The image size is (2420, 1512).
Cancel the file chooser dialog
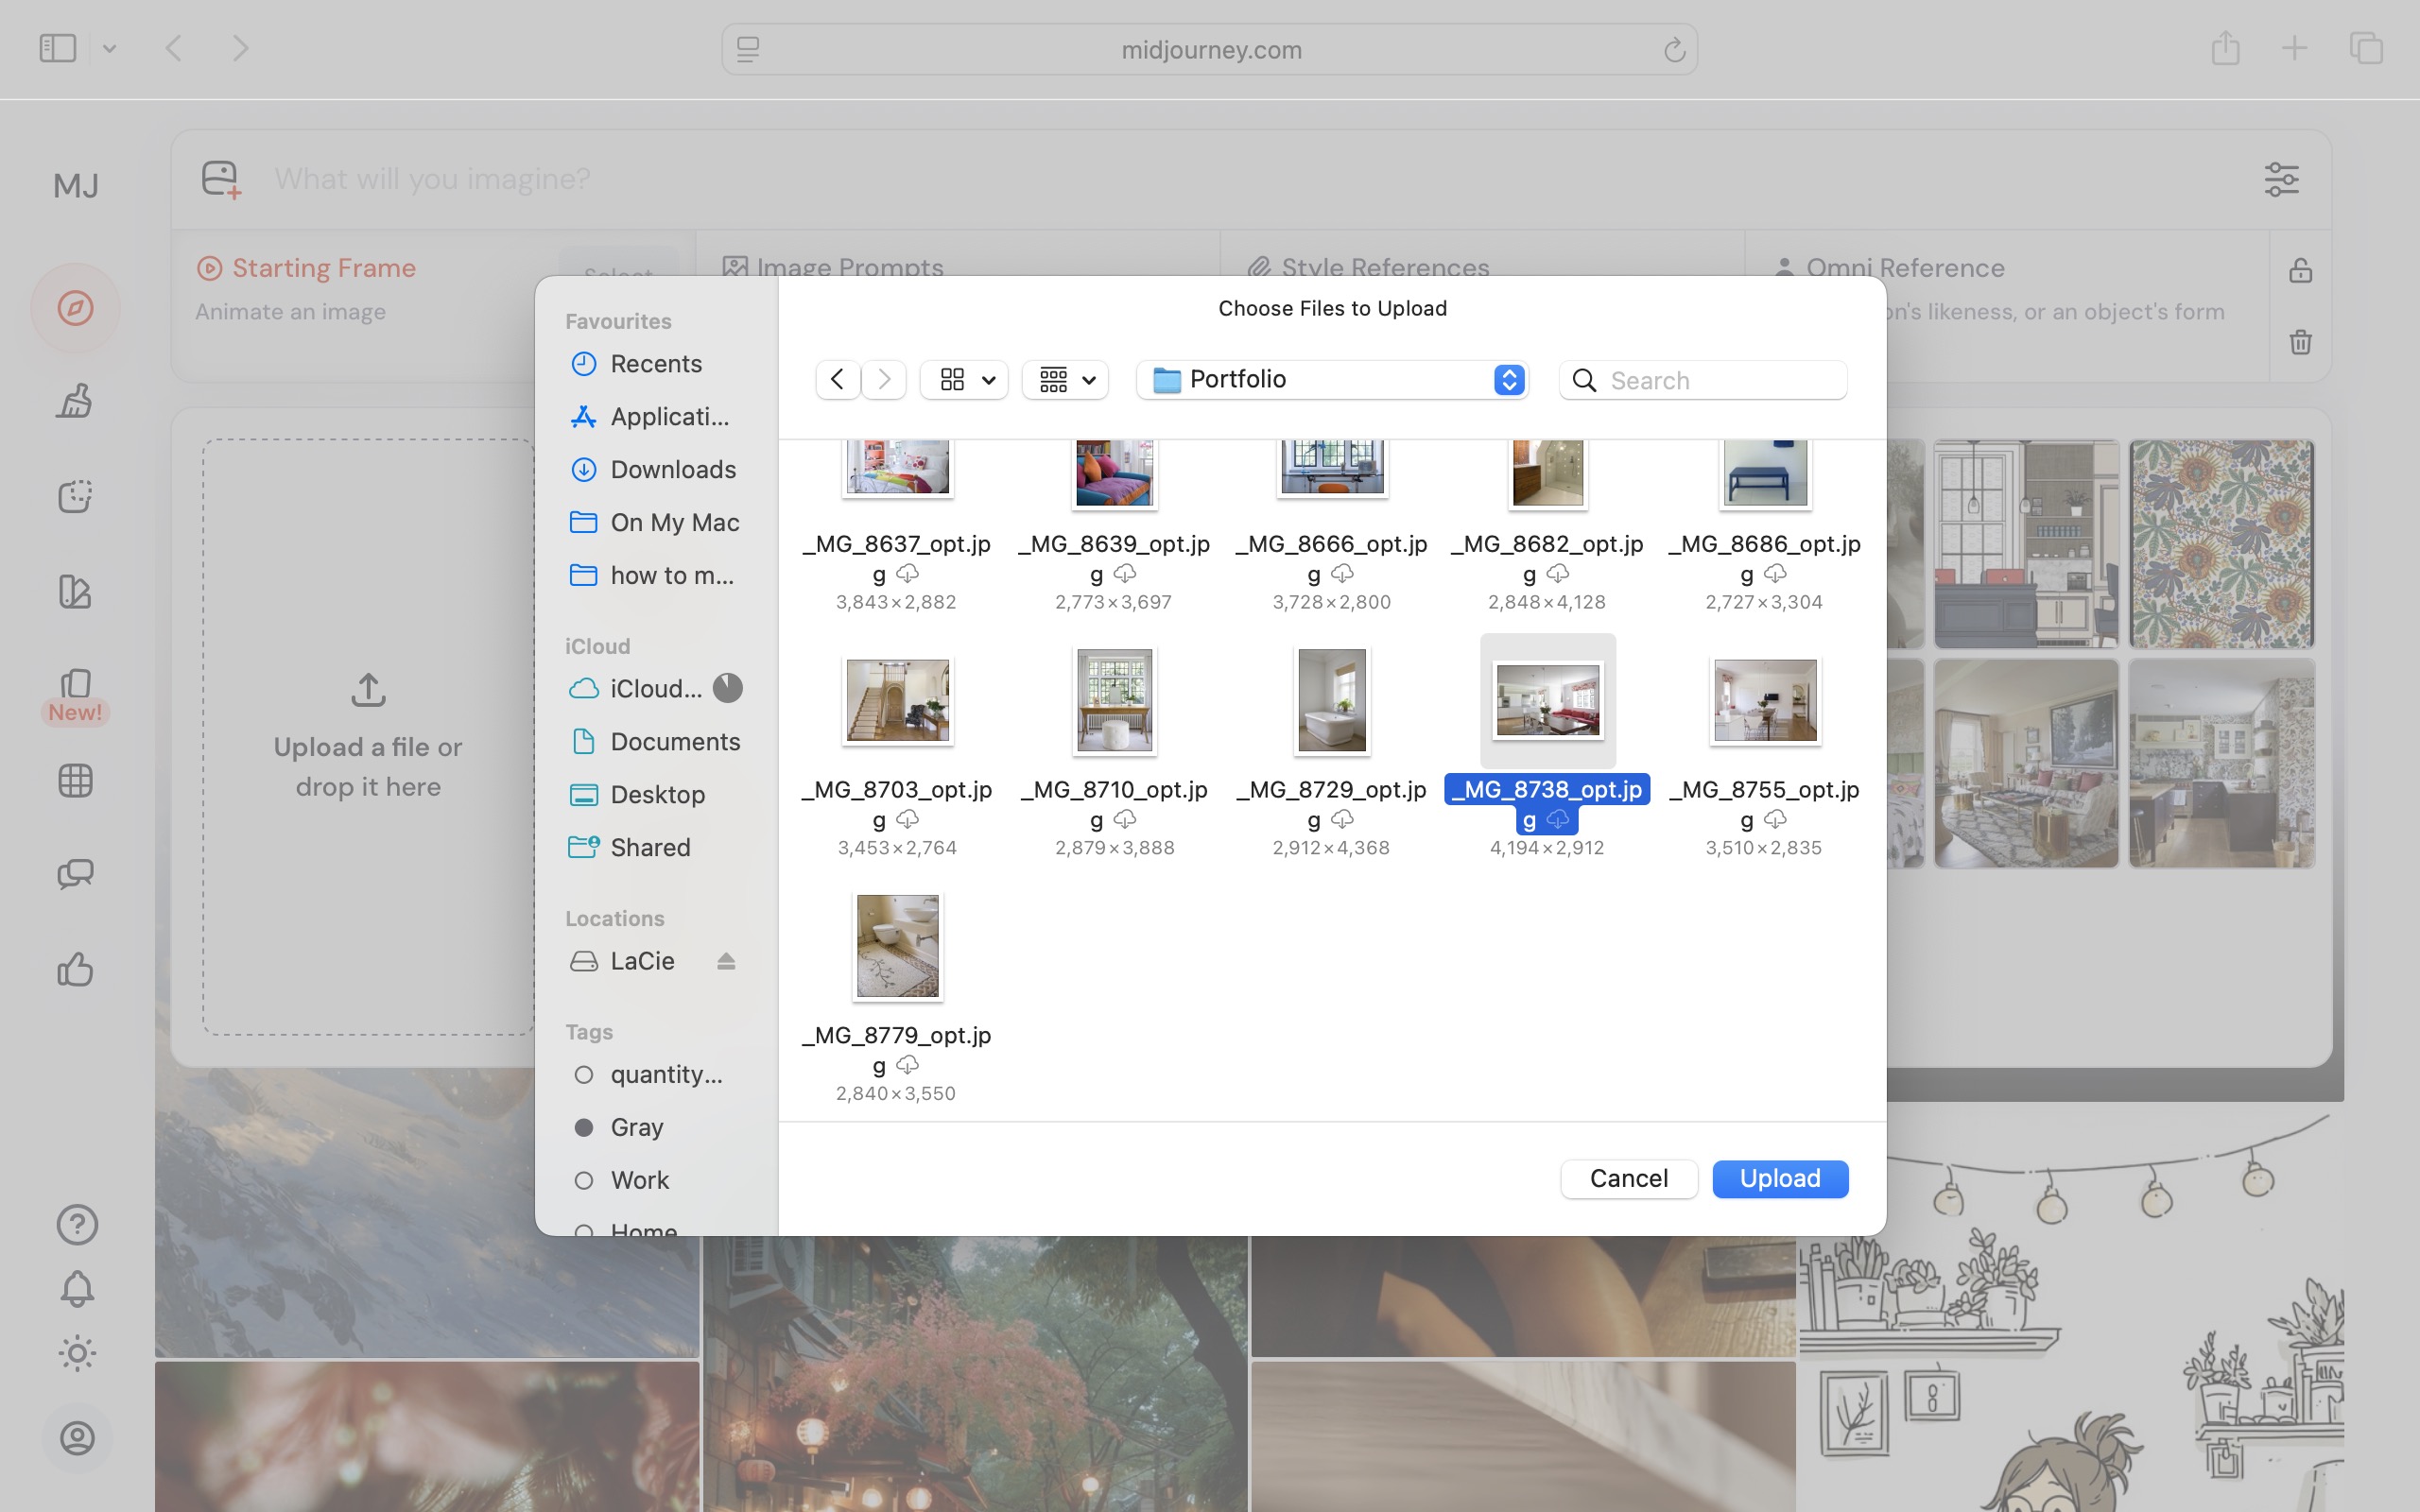tap(1628, 1178)
